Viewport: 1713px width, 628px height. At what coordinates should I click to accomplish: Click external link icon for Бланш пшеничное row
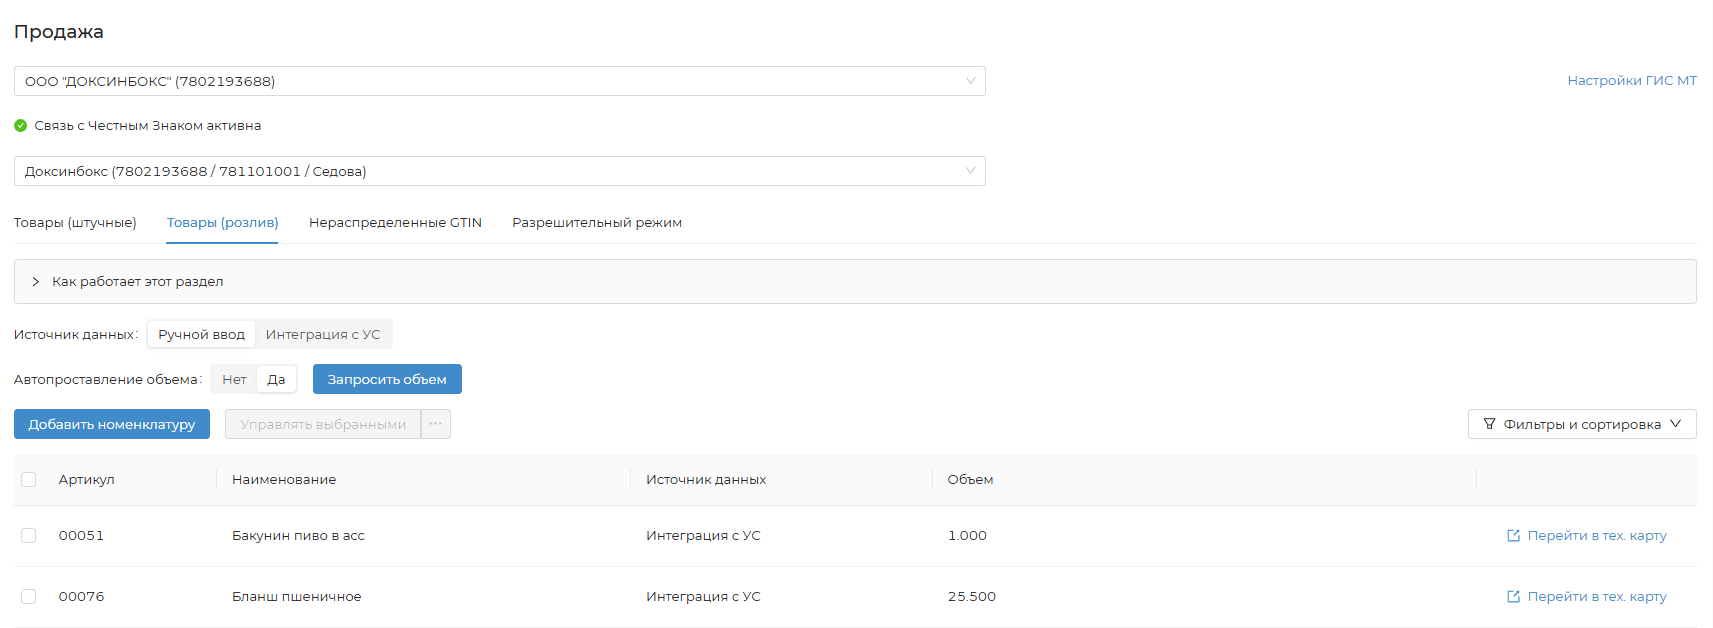(1513, 597)
